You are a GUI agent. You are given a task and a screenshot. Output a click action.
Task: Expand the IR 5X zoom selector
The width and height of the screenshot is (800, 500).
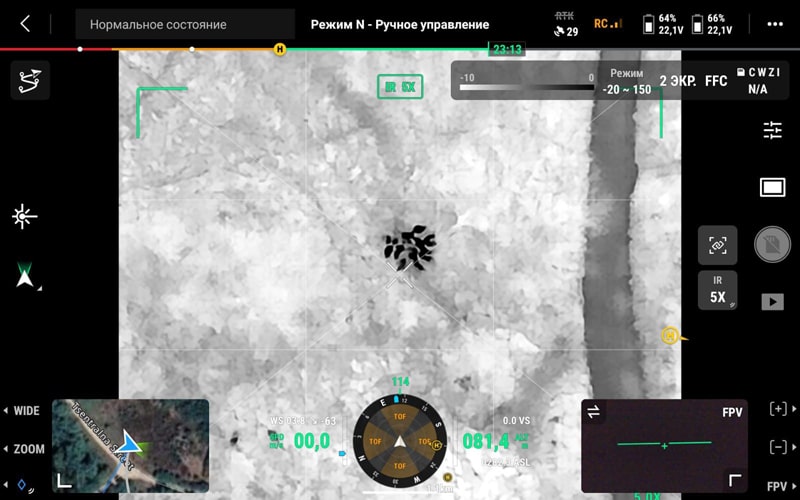tap(717, 290)
